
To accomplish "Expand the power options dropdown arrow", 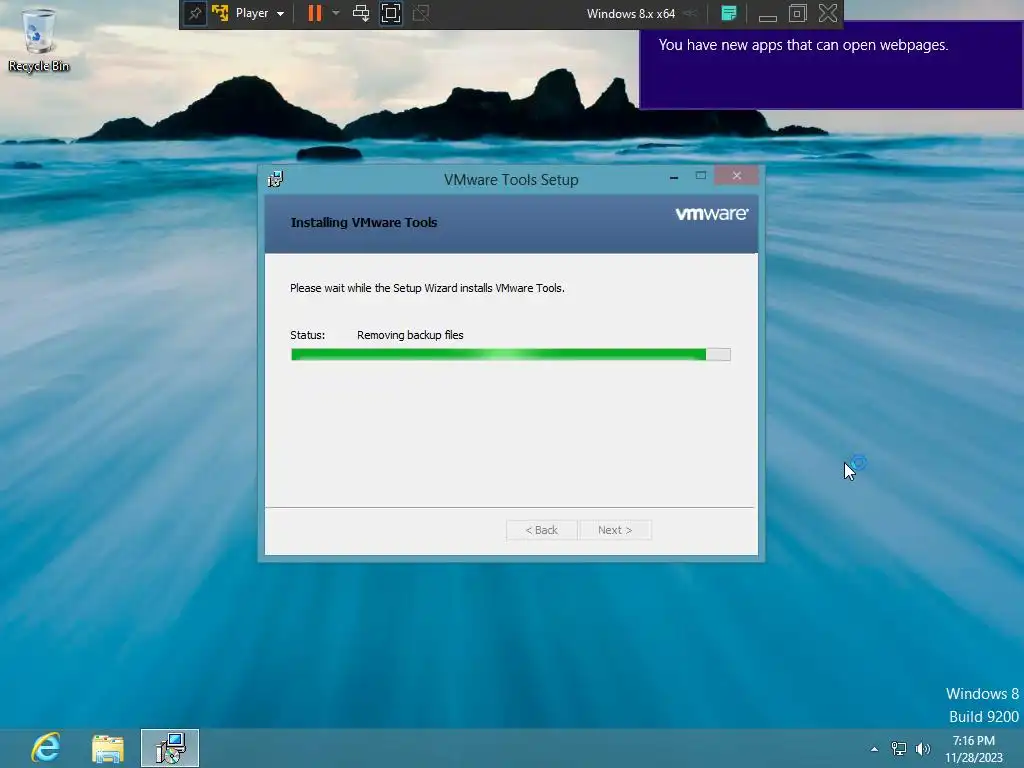I will (x=336, y=13).
